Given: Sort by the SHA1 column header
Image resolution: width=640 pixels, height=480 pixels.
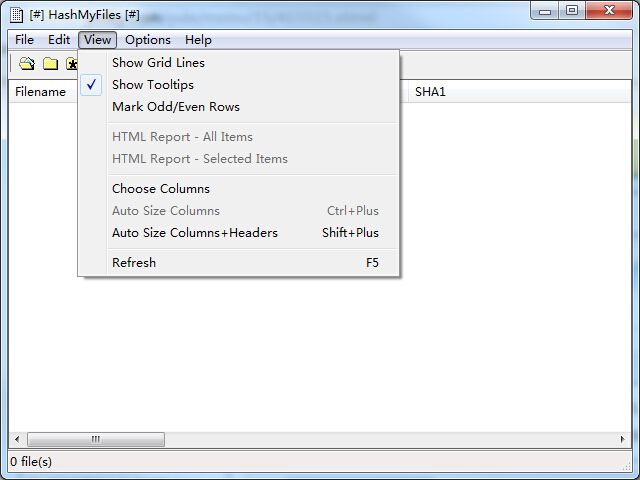Looking at the screenshot, I should tap(519, 92).
